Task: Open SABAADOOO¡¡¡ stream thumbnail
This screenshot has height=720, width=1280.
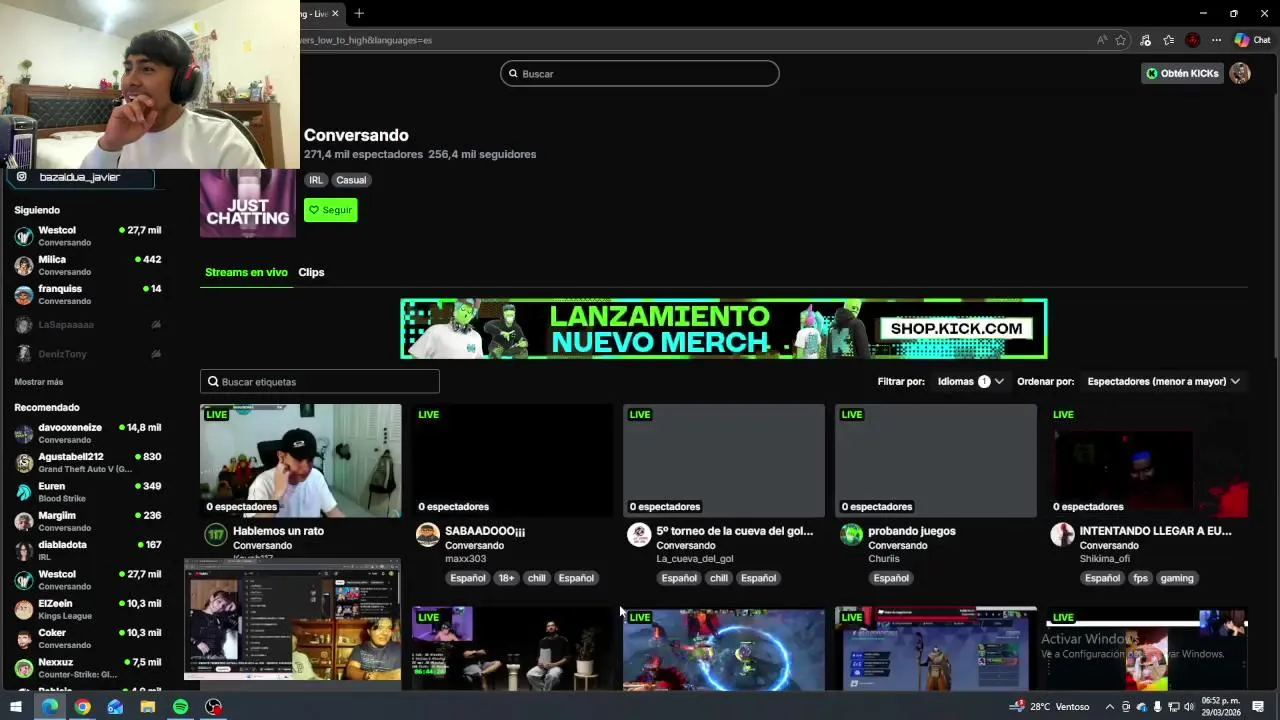Action: pyautogui.click(x=512, y=460)
